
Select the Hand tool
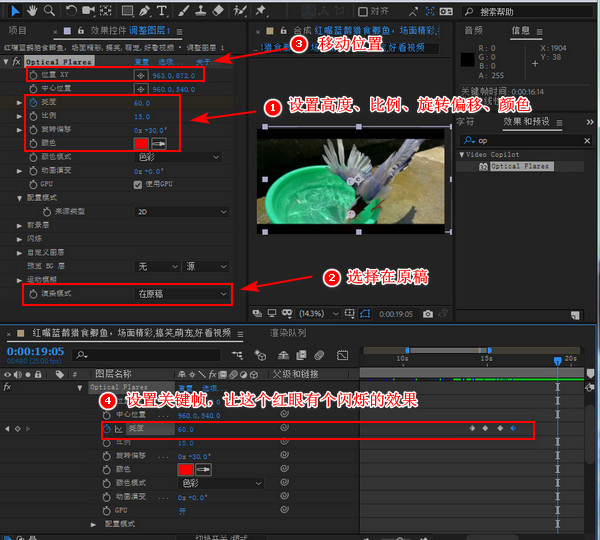[x=32, y=11]
